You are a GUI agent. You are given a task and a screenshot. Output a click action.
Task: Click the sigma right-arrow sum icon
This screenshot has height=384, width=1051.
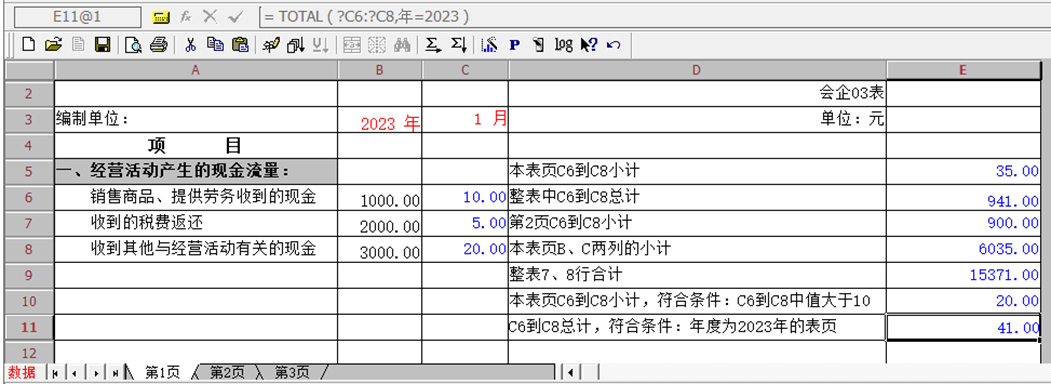tap(434, 45)
